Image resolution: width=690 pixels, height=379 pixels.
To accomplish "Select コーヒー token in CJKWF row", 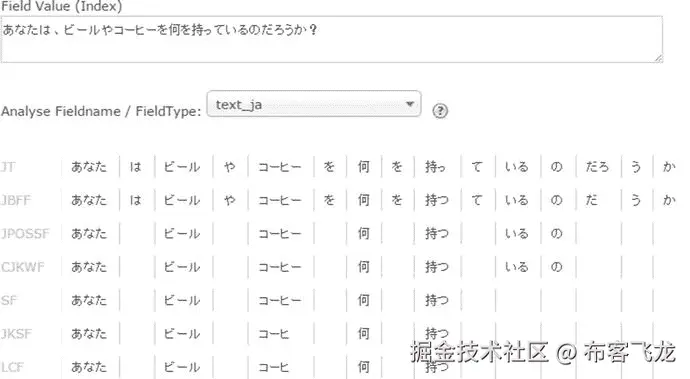I will (x=279, y=267).
